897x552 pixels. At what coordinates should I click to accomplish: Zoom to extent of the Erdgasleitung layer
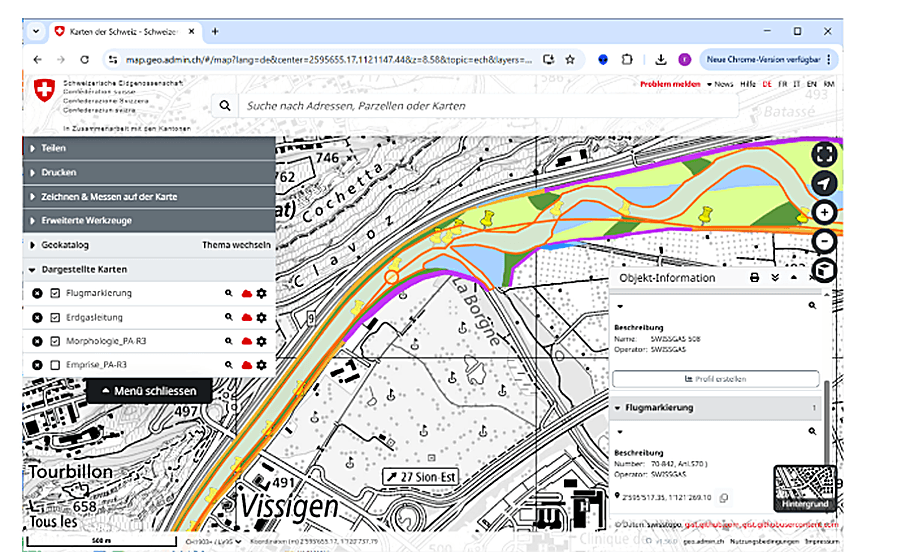point(229,317)
